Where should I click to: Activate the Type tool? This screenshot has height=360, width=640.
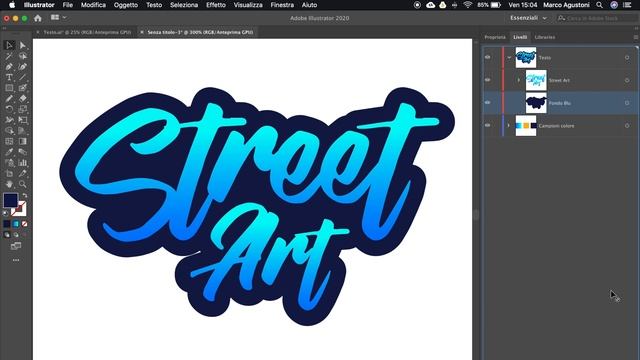pos(9,77)
